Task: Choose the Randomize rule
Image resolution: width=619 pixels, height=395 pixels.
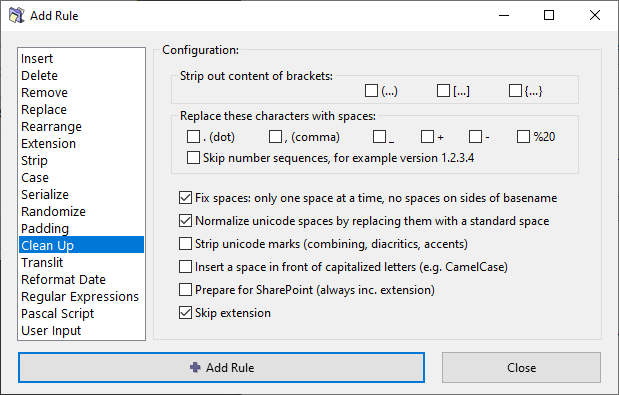Action: click(x=81, y=211)
